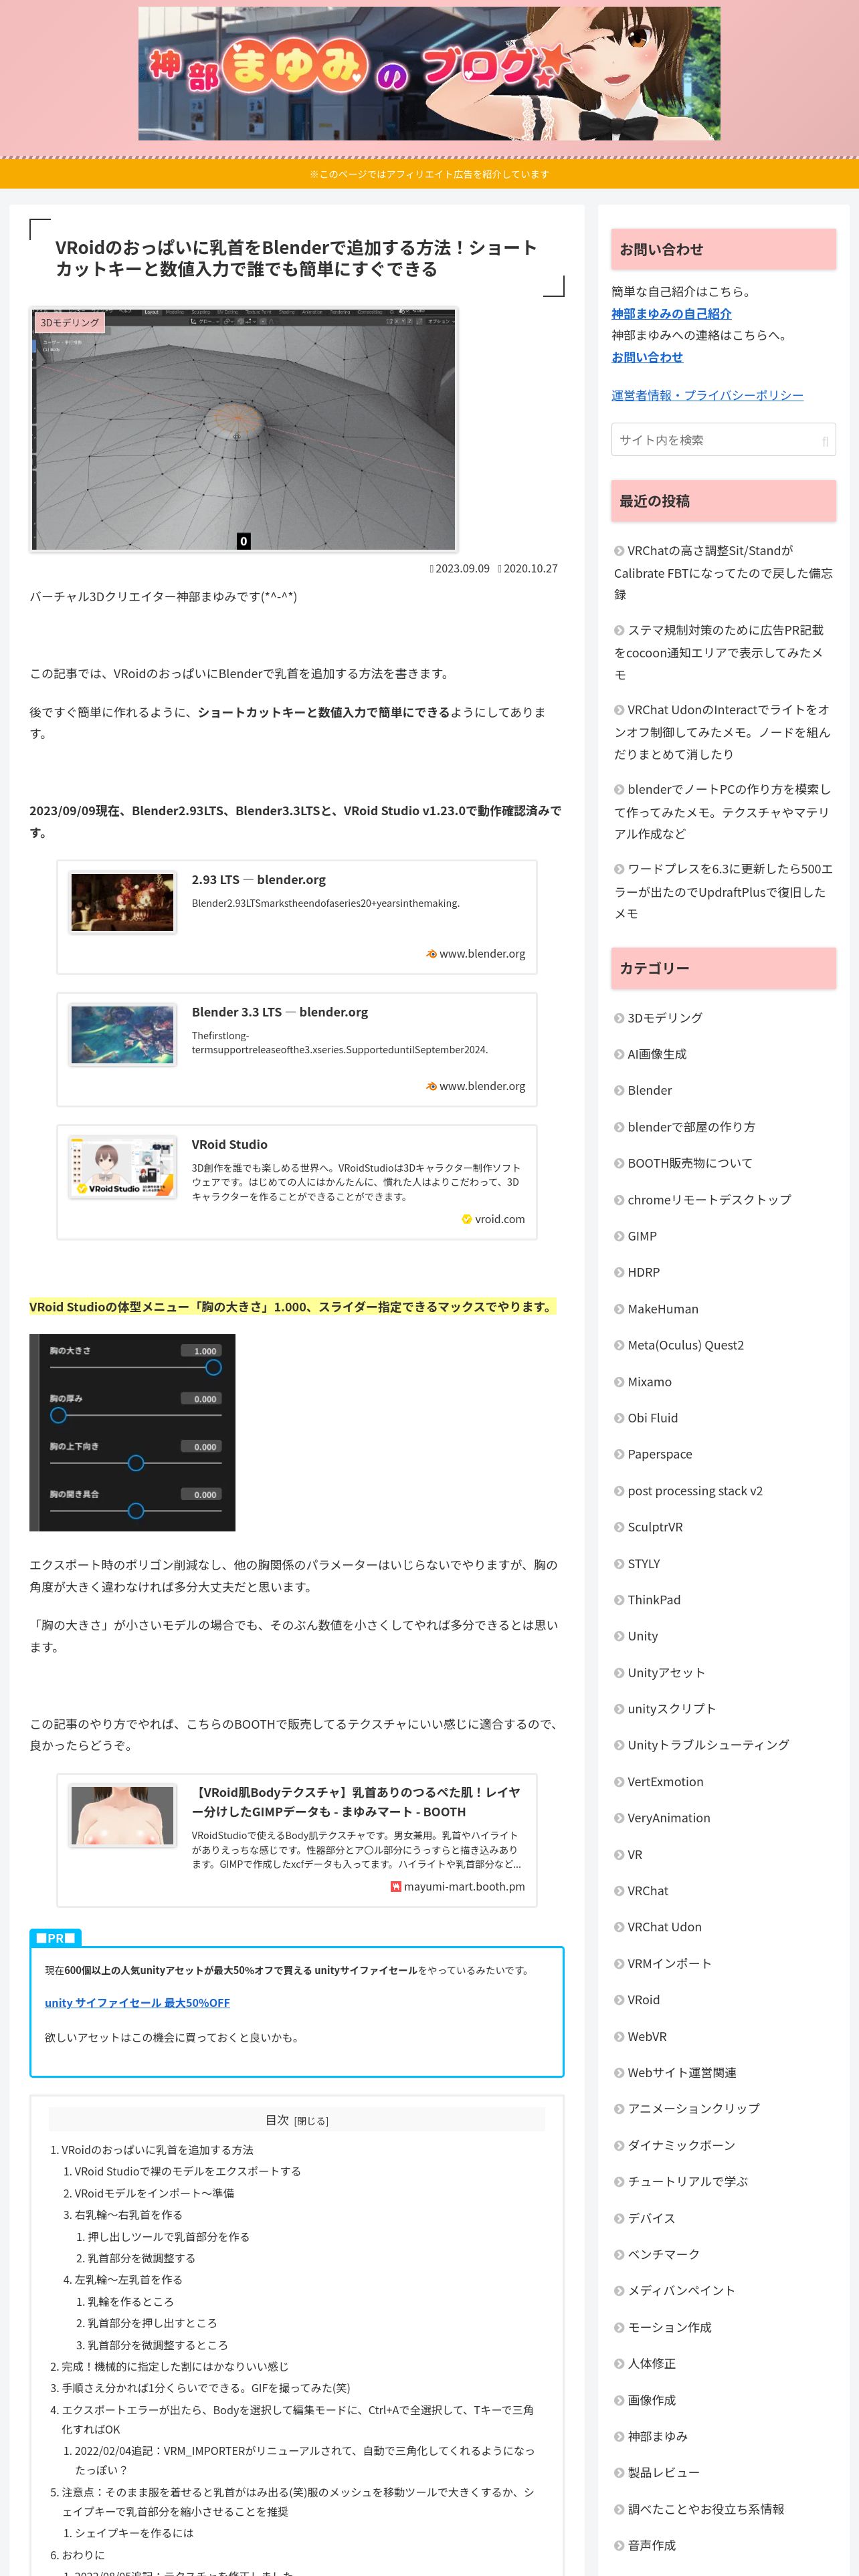Open the 3Dモデリング category tag on thumbnail
This screenshot has width=859, height=2576.
pos(70,323)
